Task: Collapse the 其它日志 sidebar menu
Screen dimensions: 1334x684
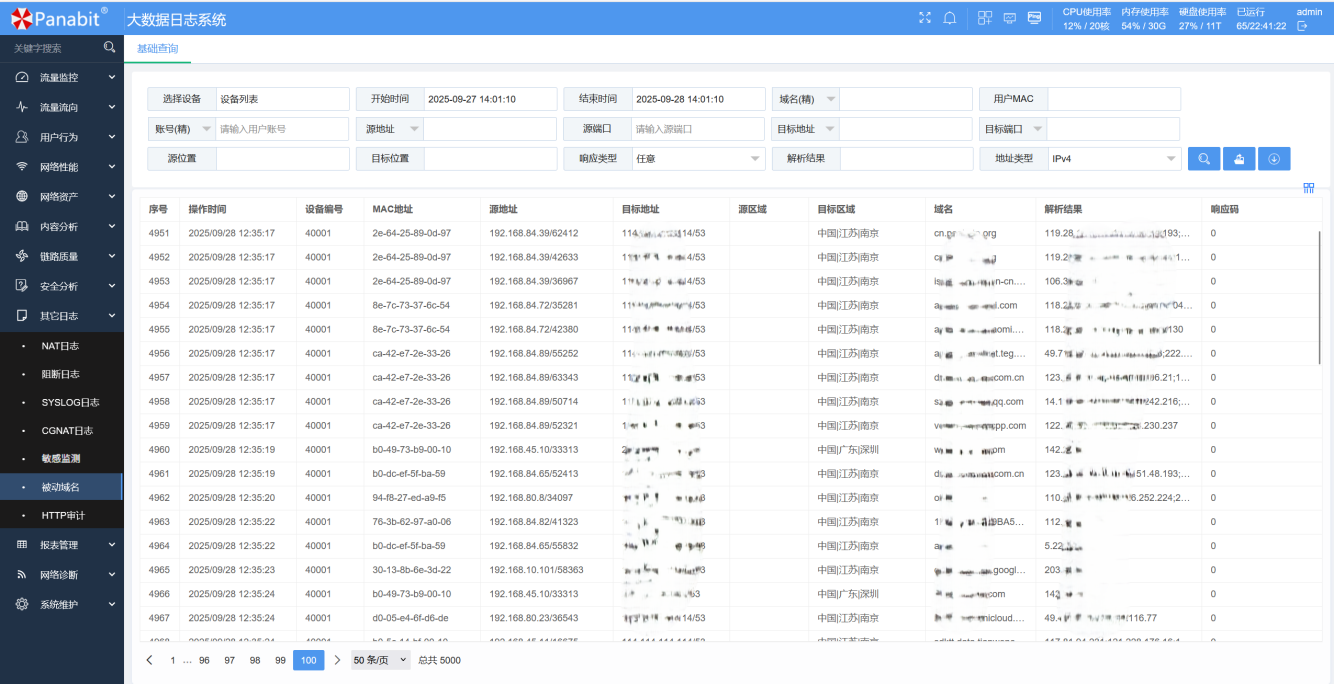Action: pyautogui.click(x=61, y=316)
